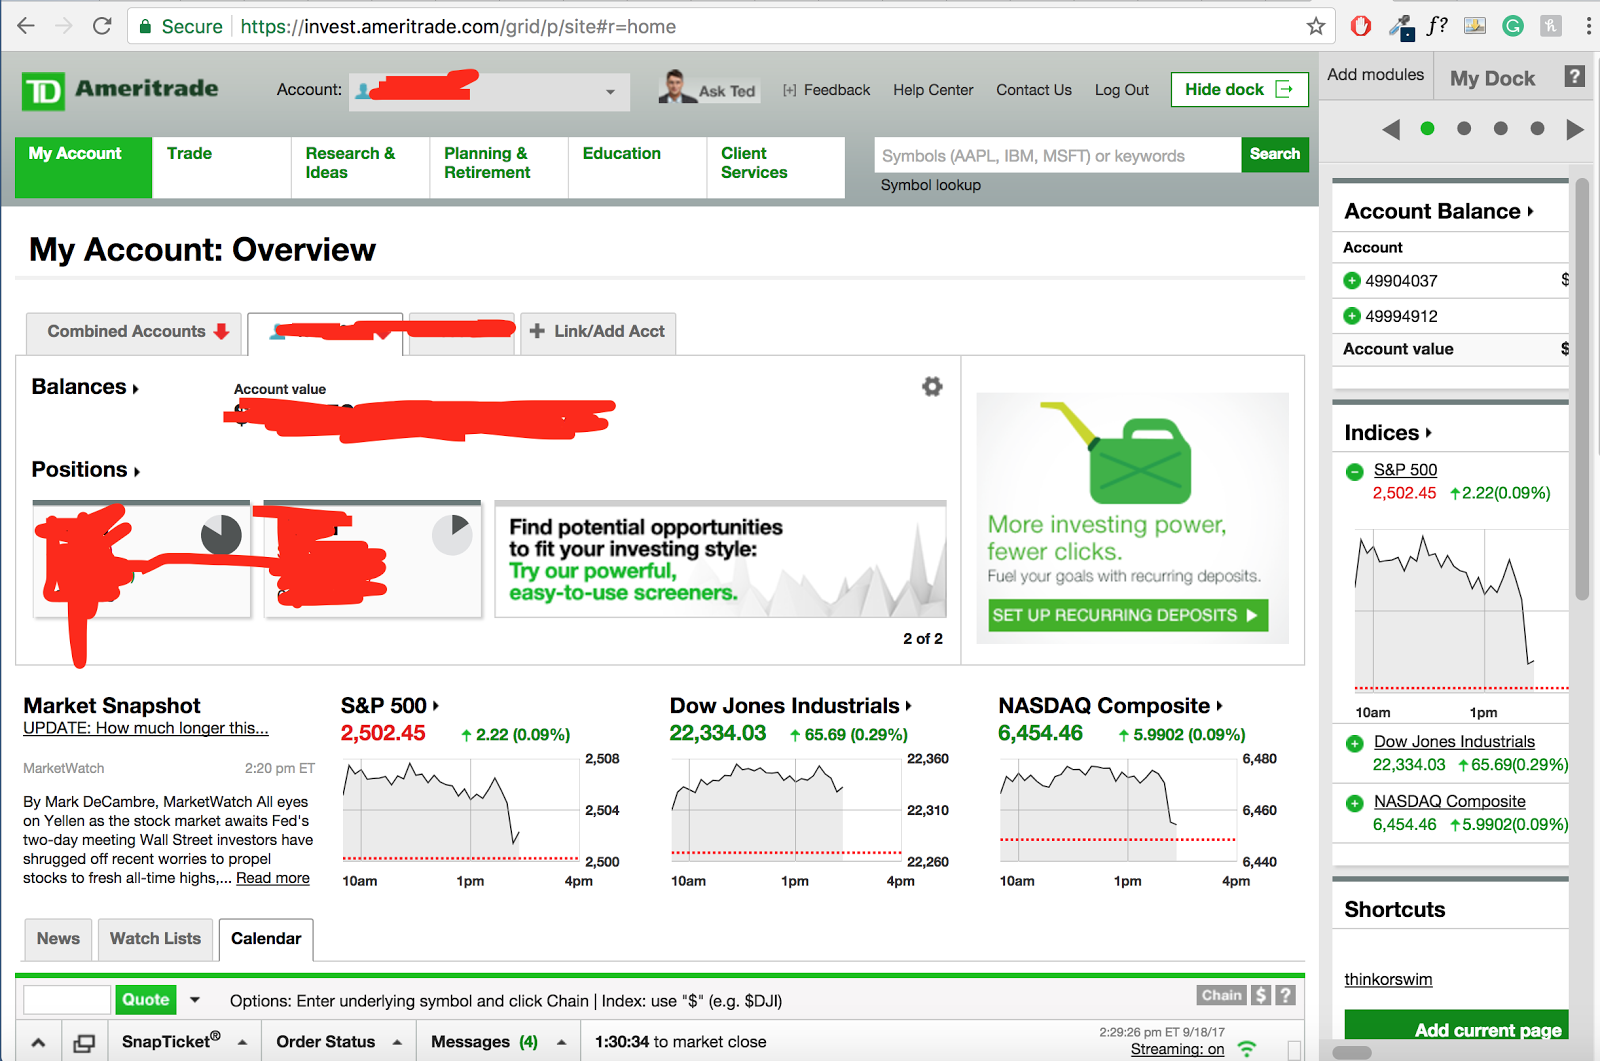Select the fourth dock page dot

1538,128
